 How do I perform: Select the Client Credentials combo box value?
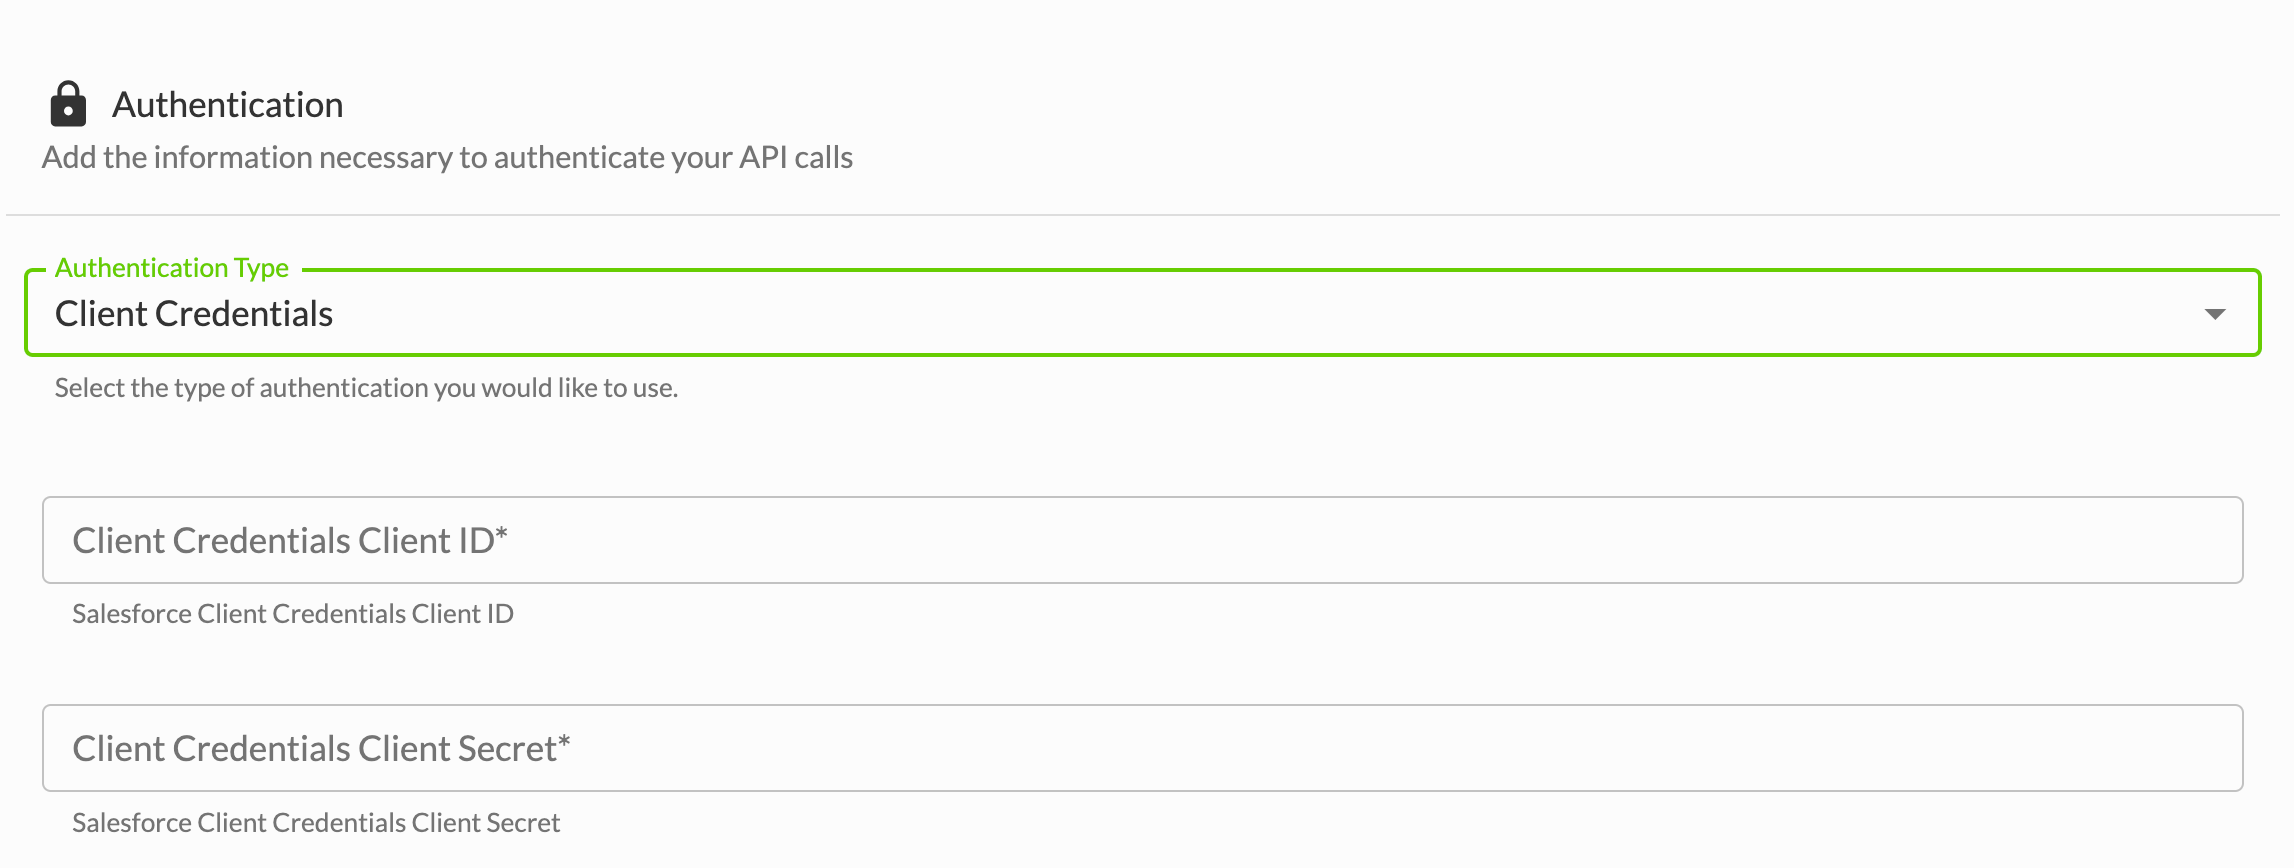(194, 314)
